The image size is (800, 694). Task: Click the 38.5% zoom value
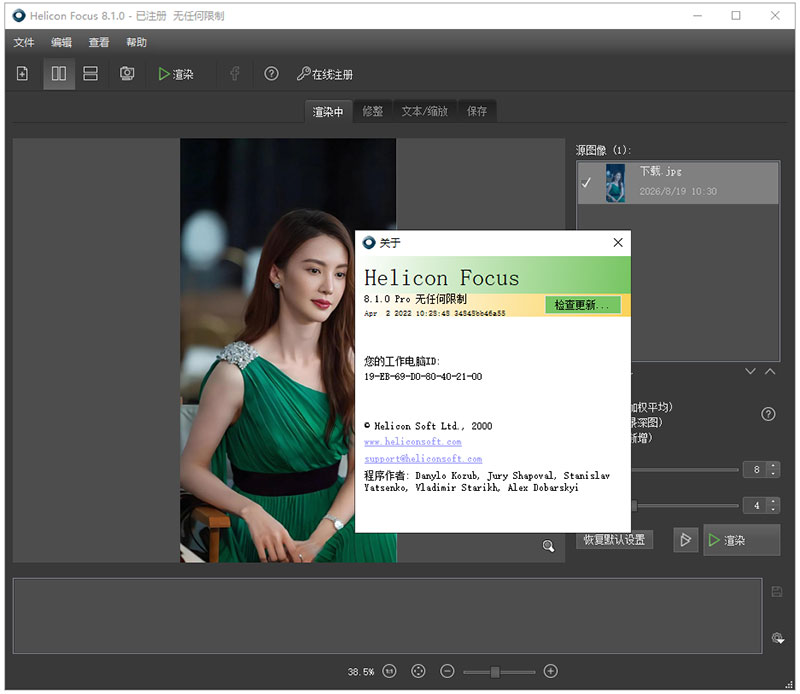pyautogui.click(x=361, y=672)
